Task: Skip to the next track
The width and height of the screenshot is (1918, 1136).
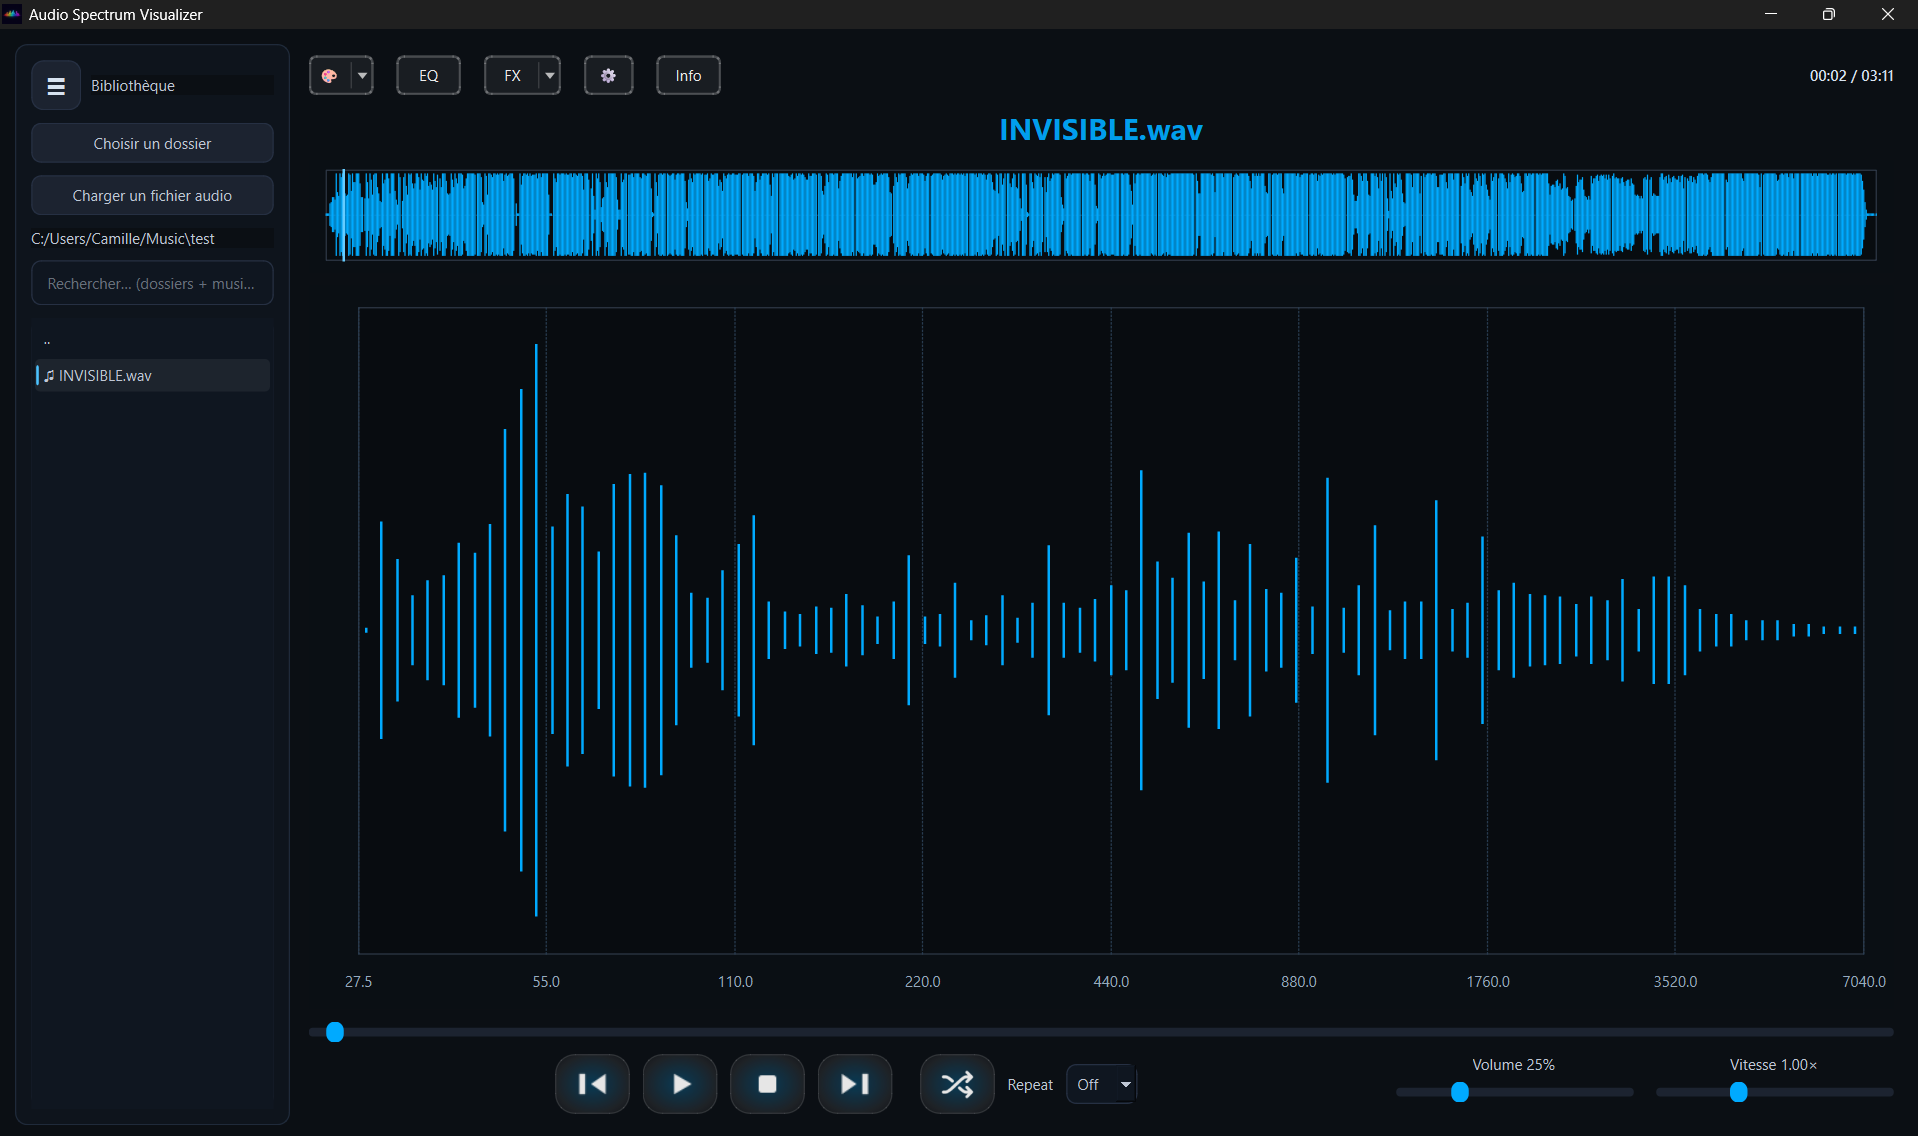Action: coord(855,1084)
